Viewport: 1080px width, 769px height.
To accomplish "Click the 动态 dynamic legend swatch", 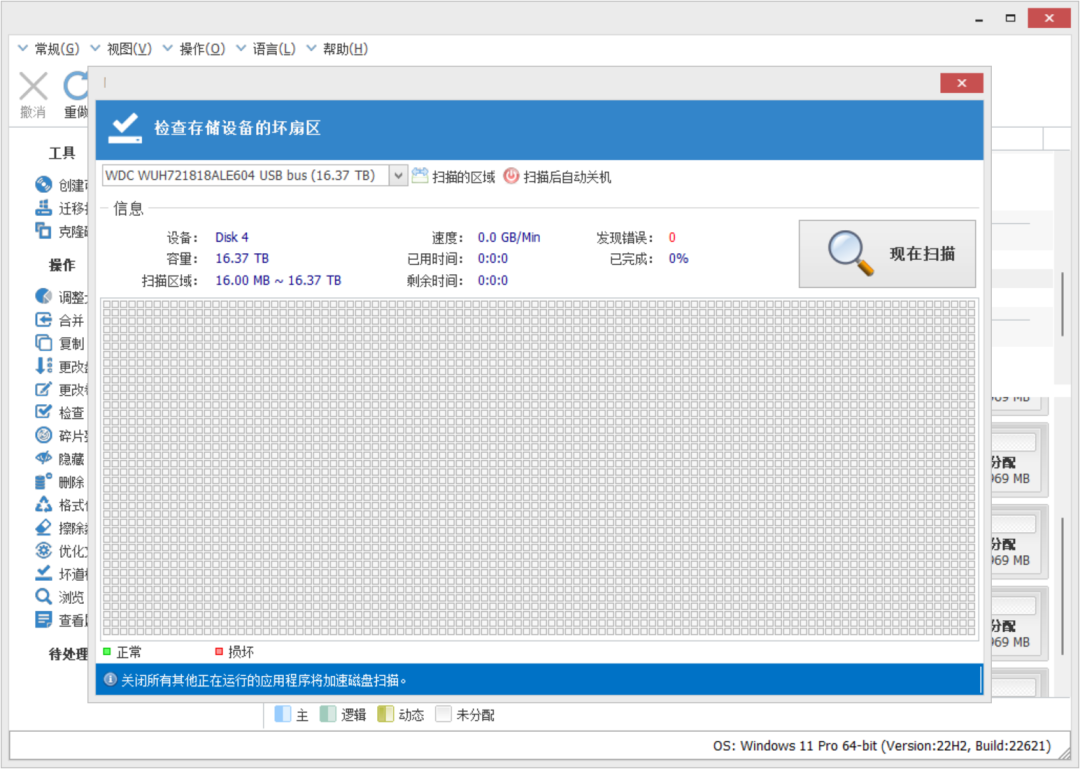I will coord(386,714).
